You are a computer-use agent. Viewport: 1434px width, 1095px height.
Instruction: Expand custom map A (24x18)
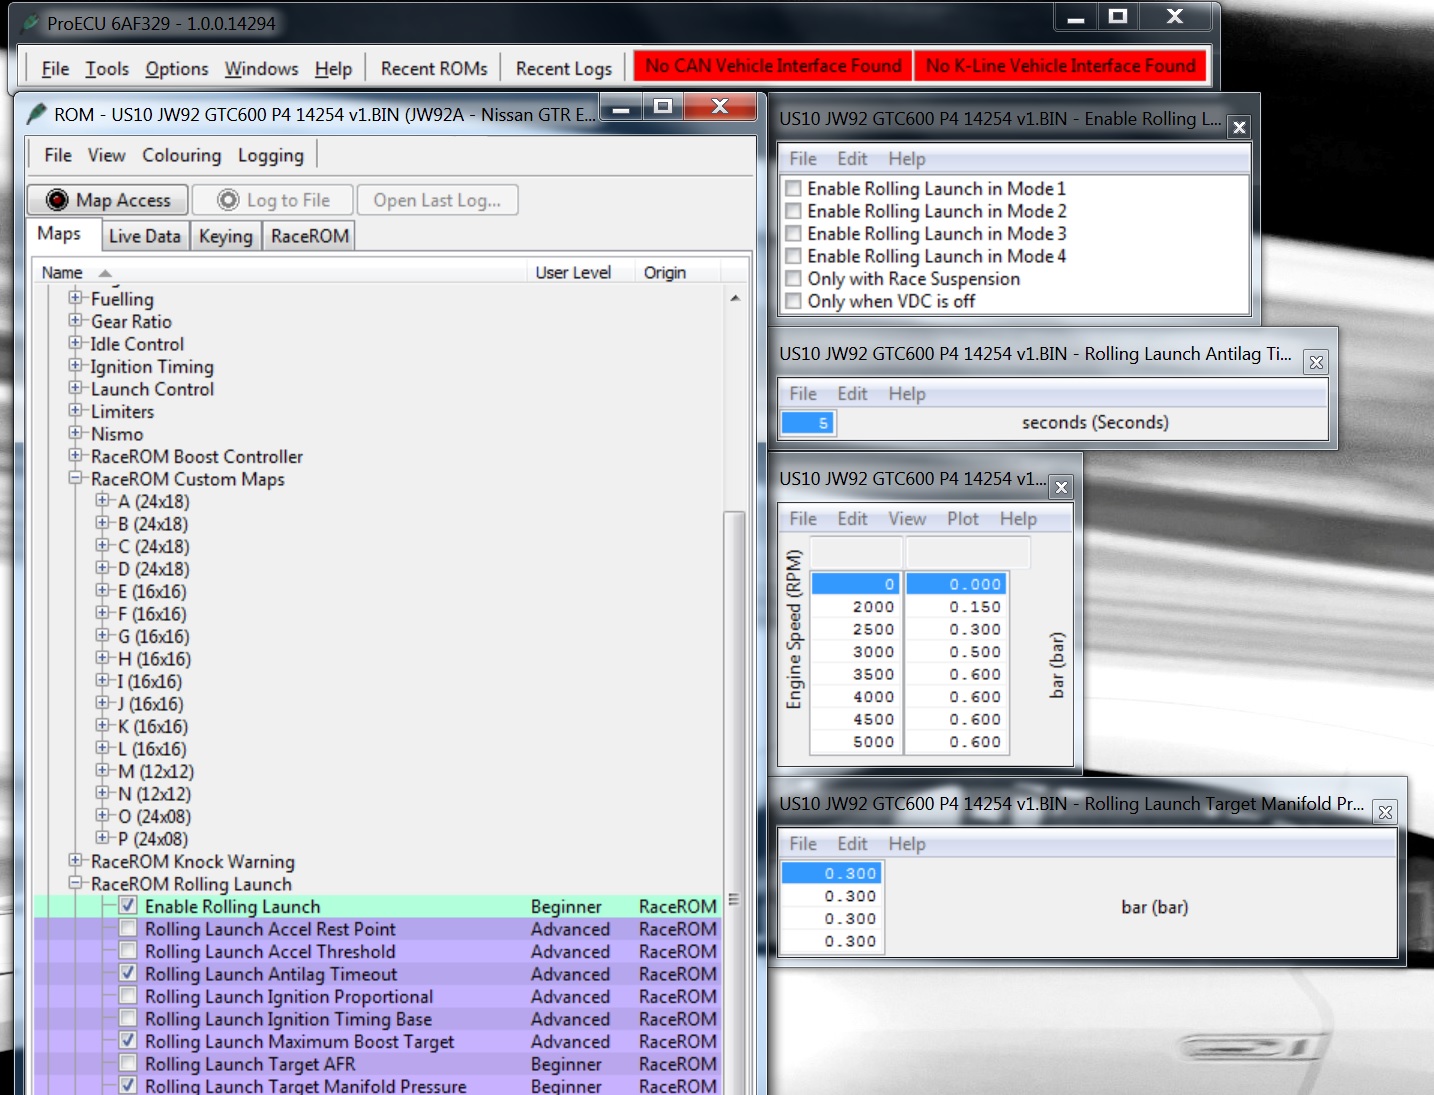103,501
